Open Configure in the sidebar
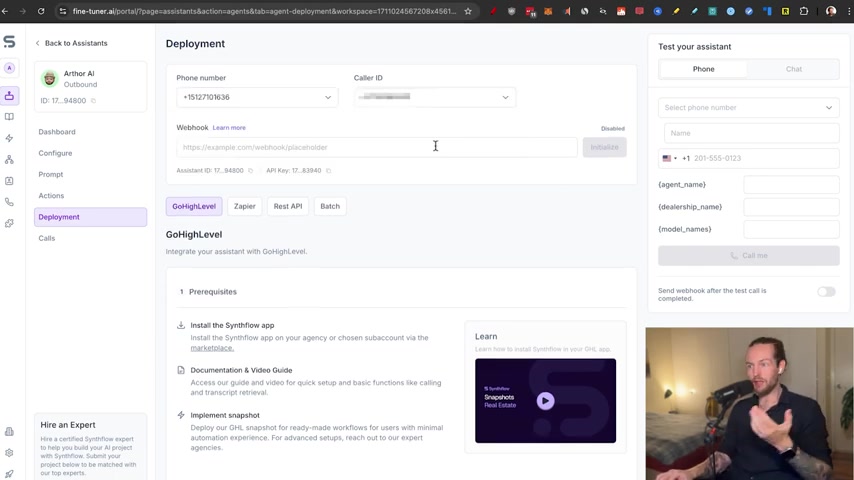Viewport: 854px width, 480px height. pos(55,153)
